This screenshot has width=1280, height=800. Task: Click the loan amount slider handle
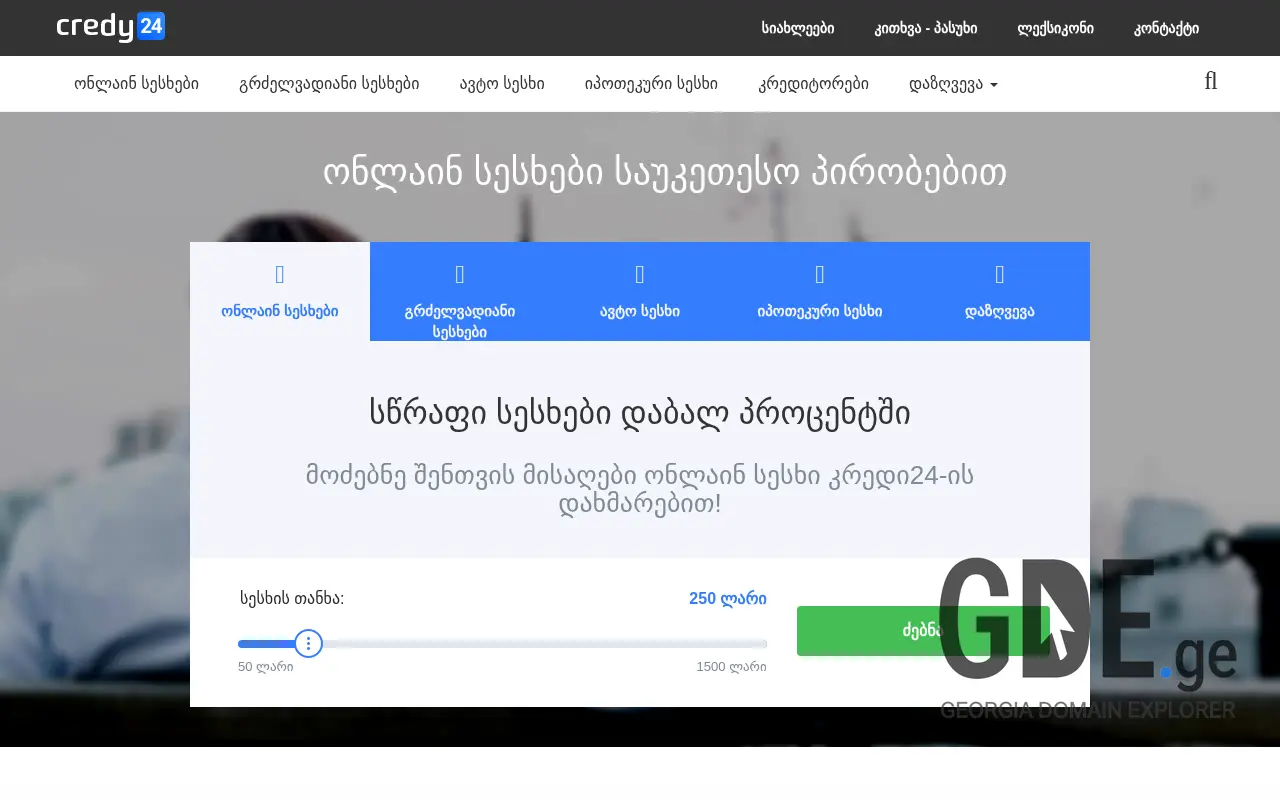pos(308,643)
